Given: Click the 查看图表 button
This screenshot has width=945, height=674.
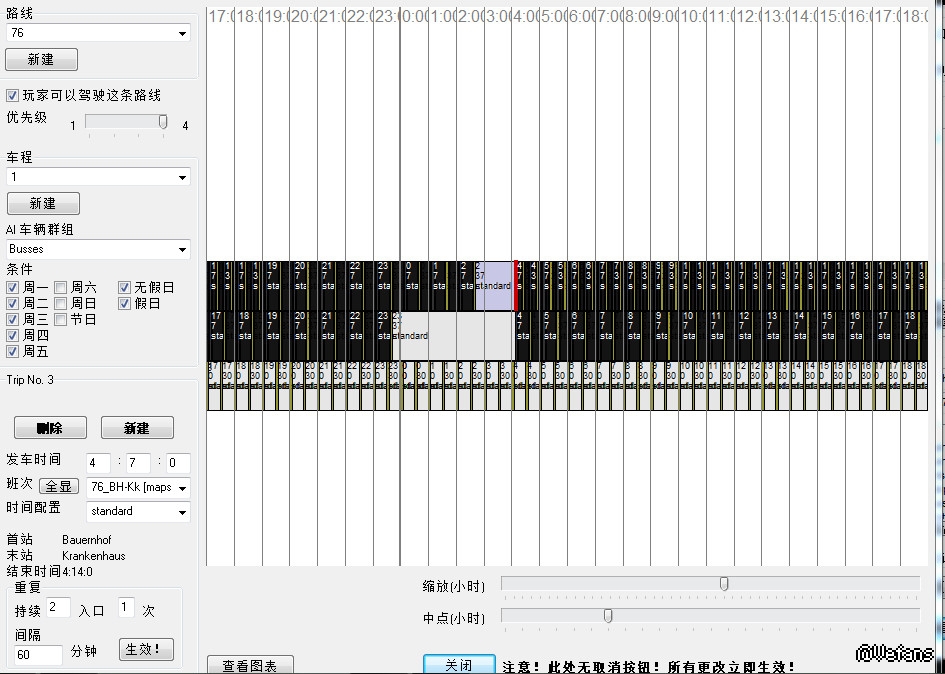Looking at the screenshot, I should coord(250,664).
